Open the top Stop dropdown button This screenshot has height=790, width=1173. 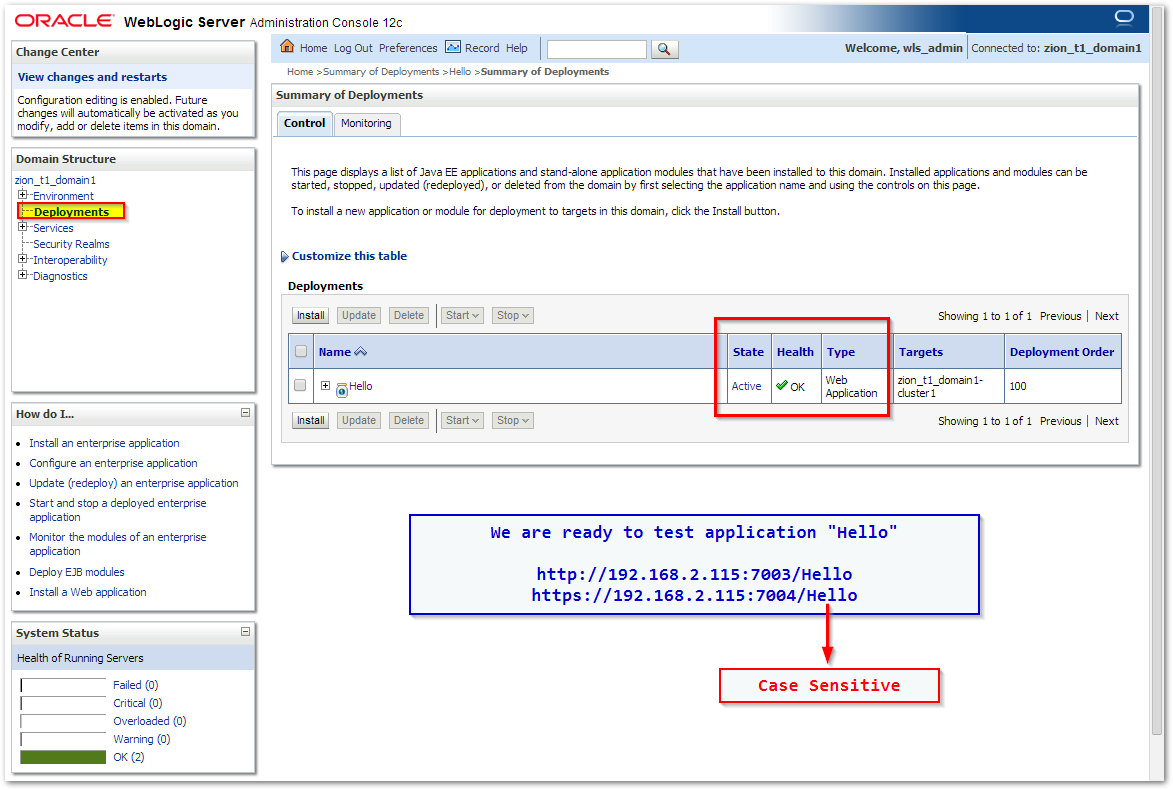coord(512,316)
